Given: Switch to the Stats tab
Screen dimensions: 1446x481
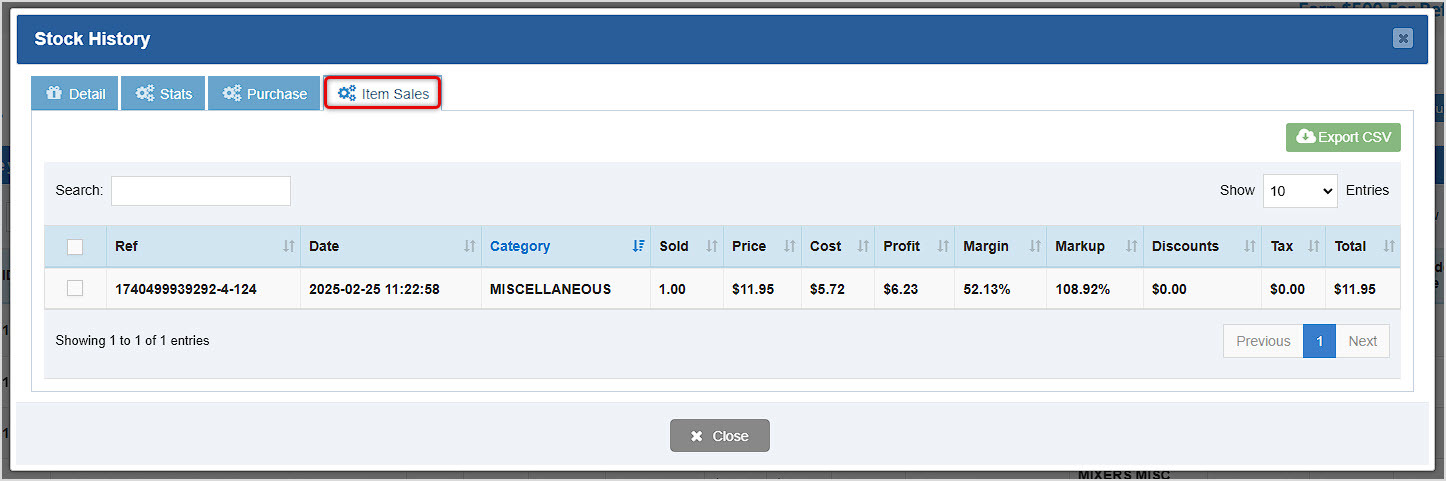Looking at the screenshot, I should [x=163, y=93].
